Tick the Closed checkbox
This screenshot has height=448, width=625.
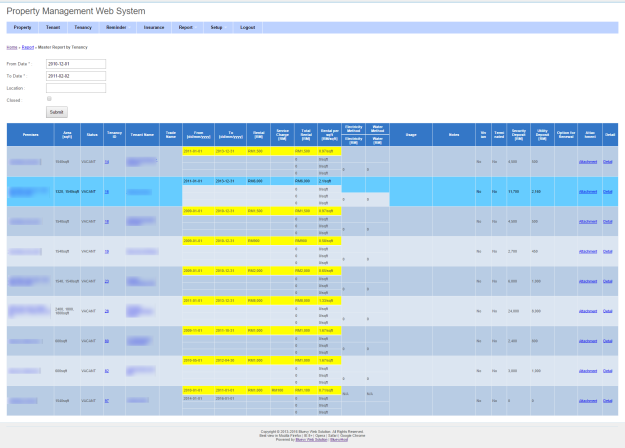[x=49, y=99]
